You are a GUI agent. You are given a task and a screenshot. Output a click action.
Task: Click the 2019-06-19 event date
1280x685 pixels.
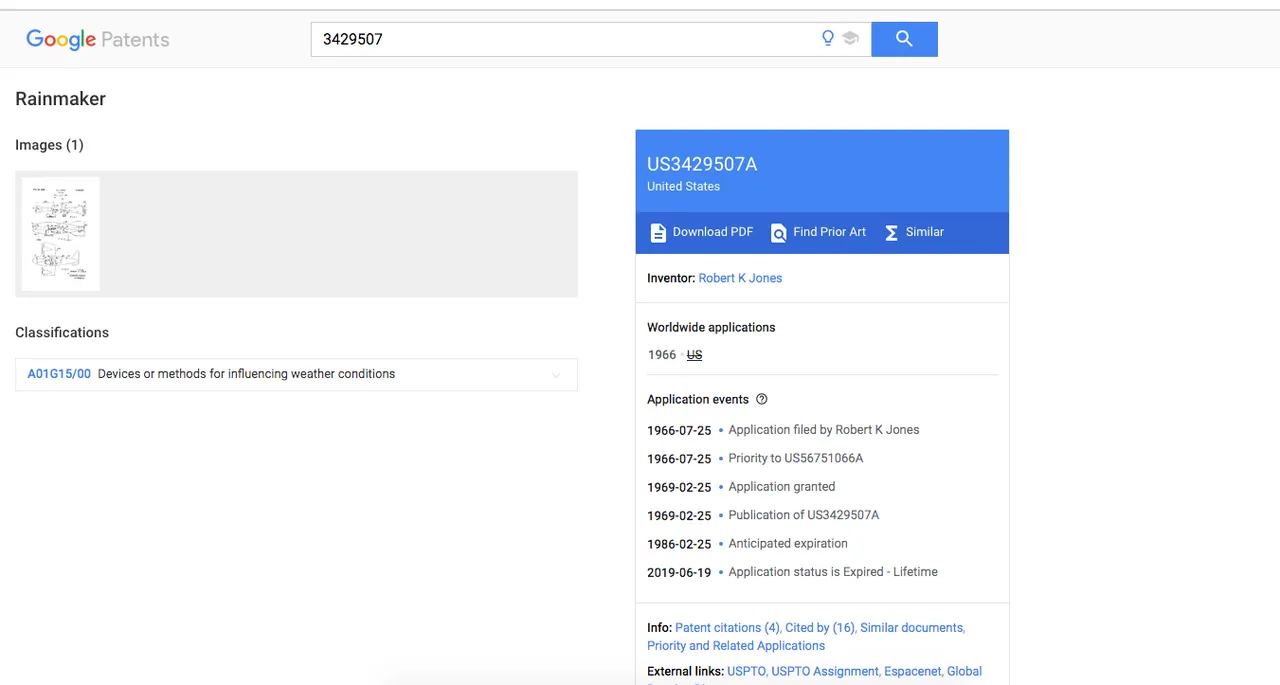pos(679,573)
